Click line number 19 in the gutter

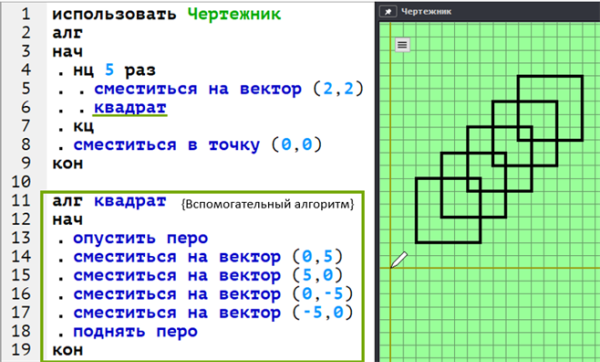click(21, 349)
